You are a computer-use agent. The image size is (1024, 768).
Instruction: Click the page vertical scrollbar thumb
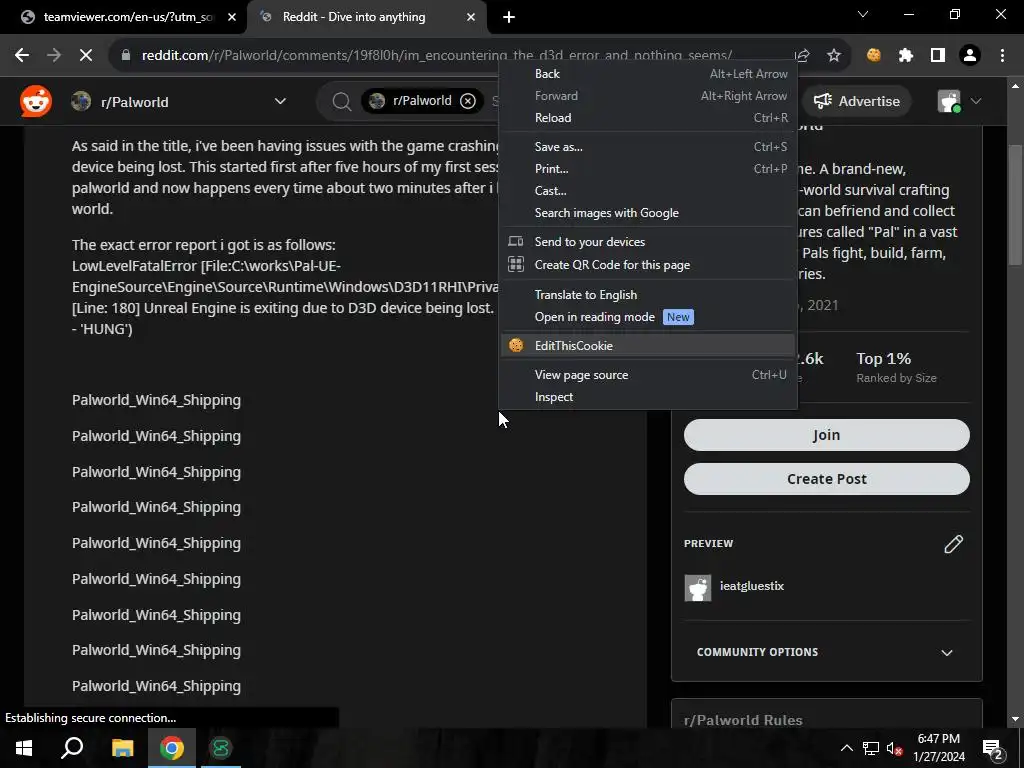point(1015,204)
